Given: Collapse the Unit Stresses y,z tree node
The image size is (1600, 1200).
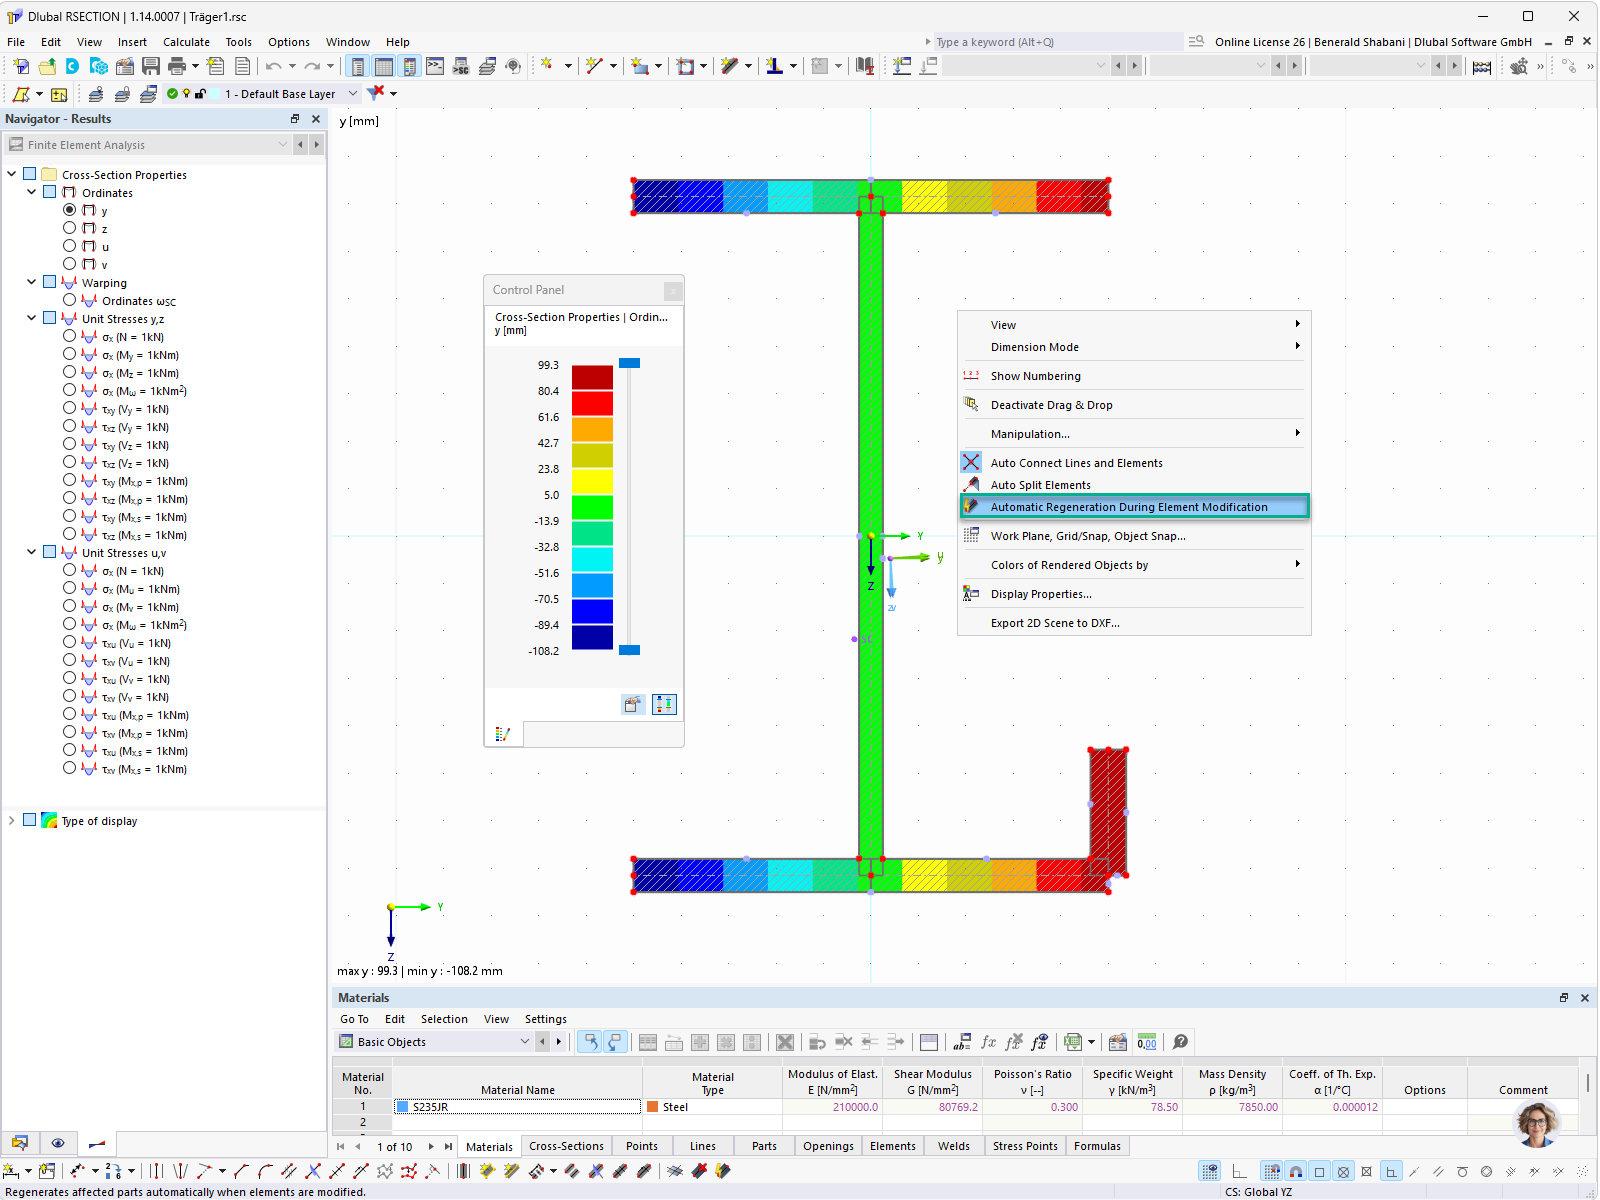Looking at the screenshot, I should [32, 318].
